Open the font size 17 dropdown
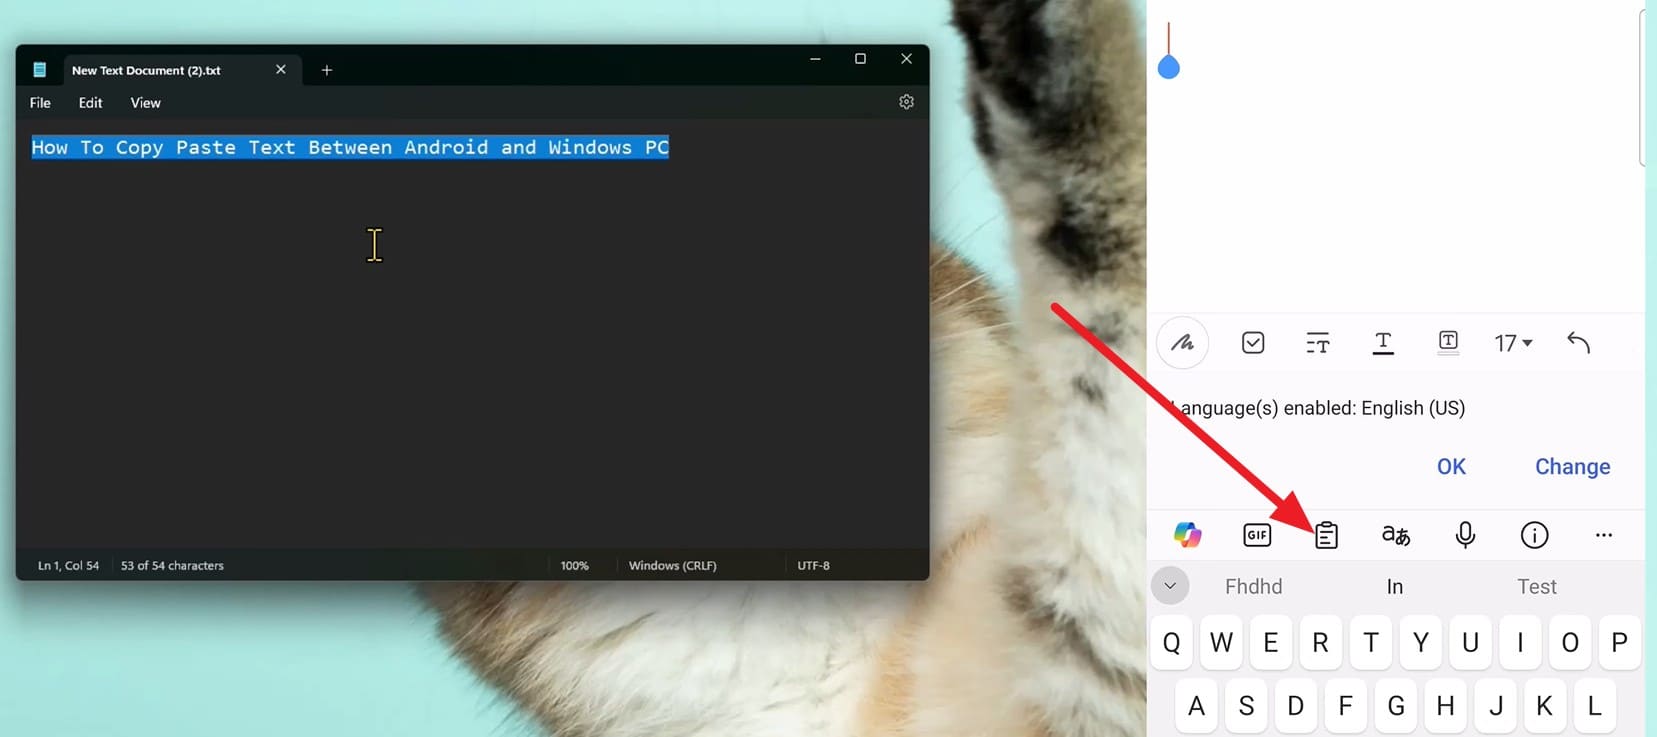The height and width of the screenshot is (737, 1657). [x=1513, y=343]
